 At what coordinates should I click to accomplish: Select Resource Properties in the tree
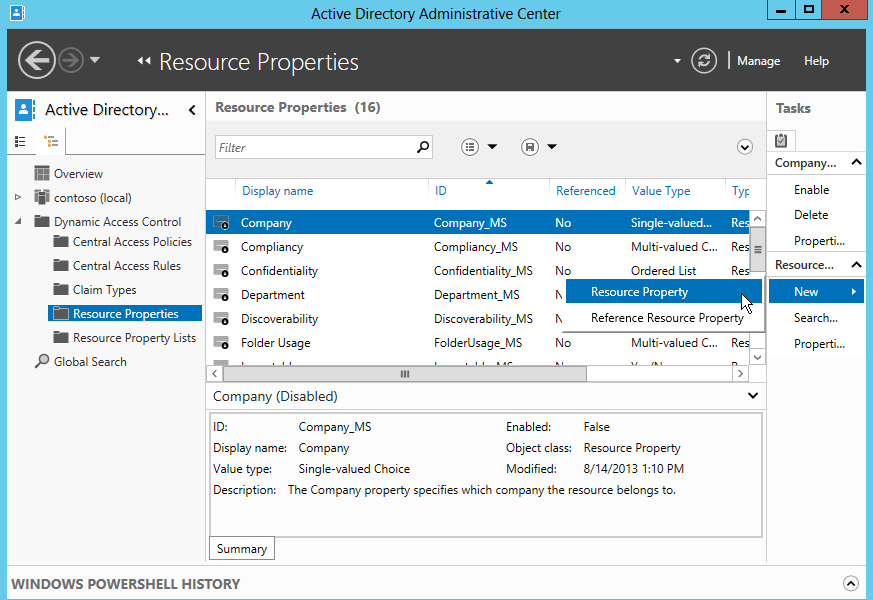[125, 313]
